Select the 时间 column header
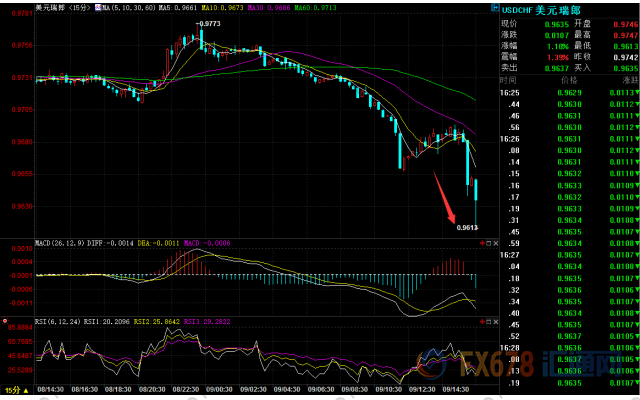Viewport: 640px width, 400px height. click(508, 78)
